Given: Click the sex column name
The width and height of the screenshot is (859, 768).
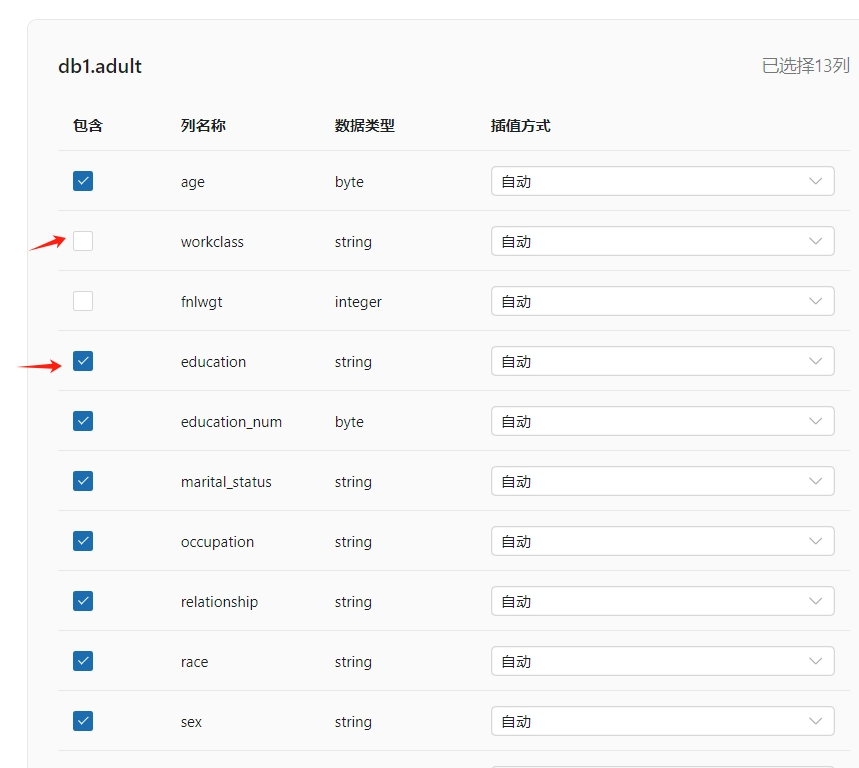Looking at the screenshot, I should [x=191, y=722].
